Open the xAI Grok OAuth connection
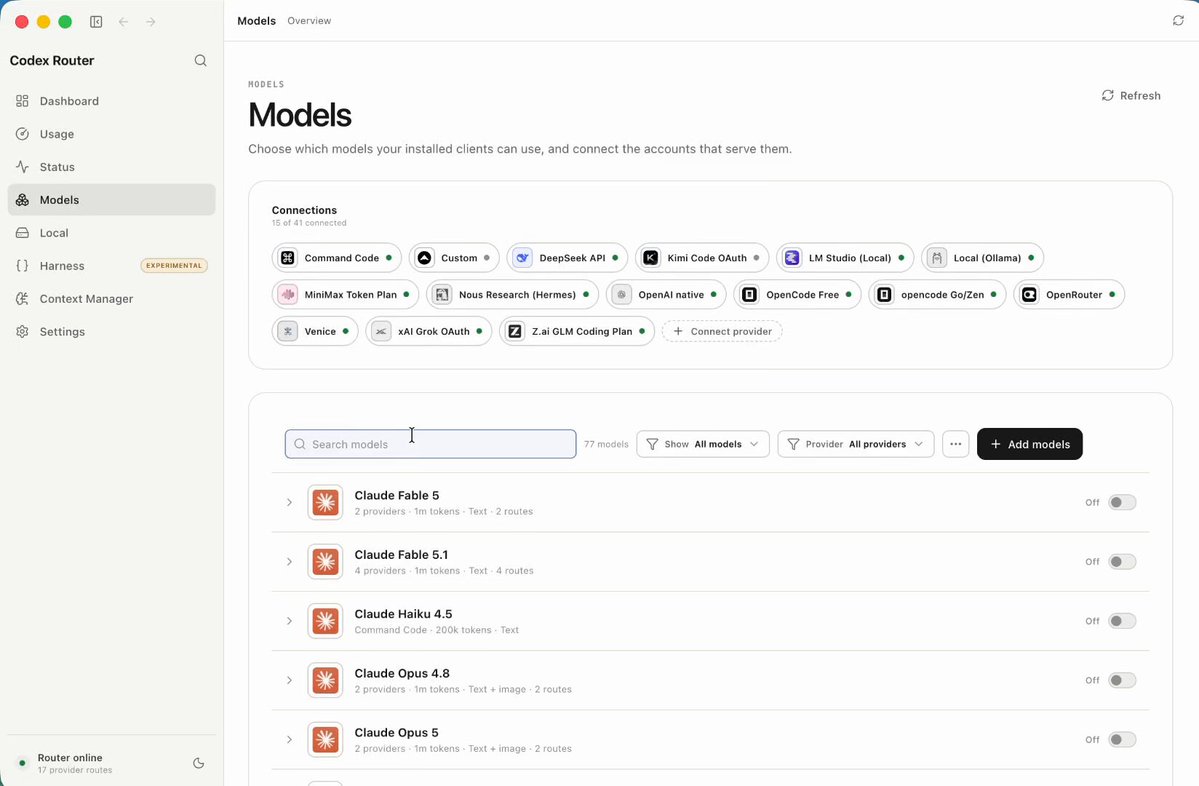 429,331
